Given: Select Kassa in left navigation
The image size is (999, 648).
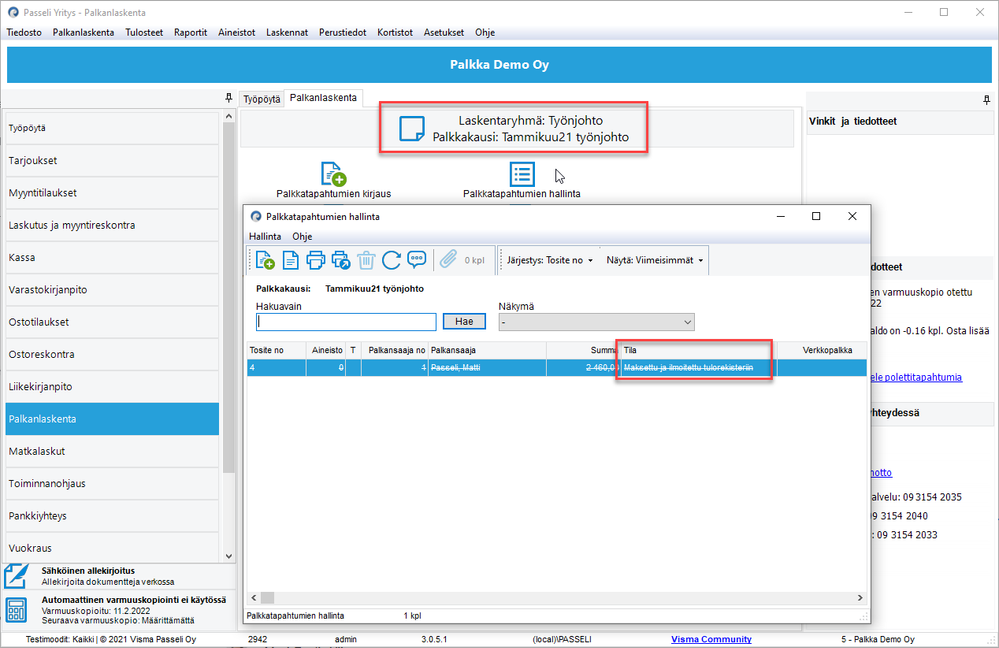Looking at the screenshot, I should (x=112, y=257).
